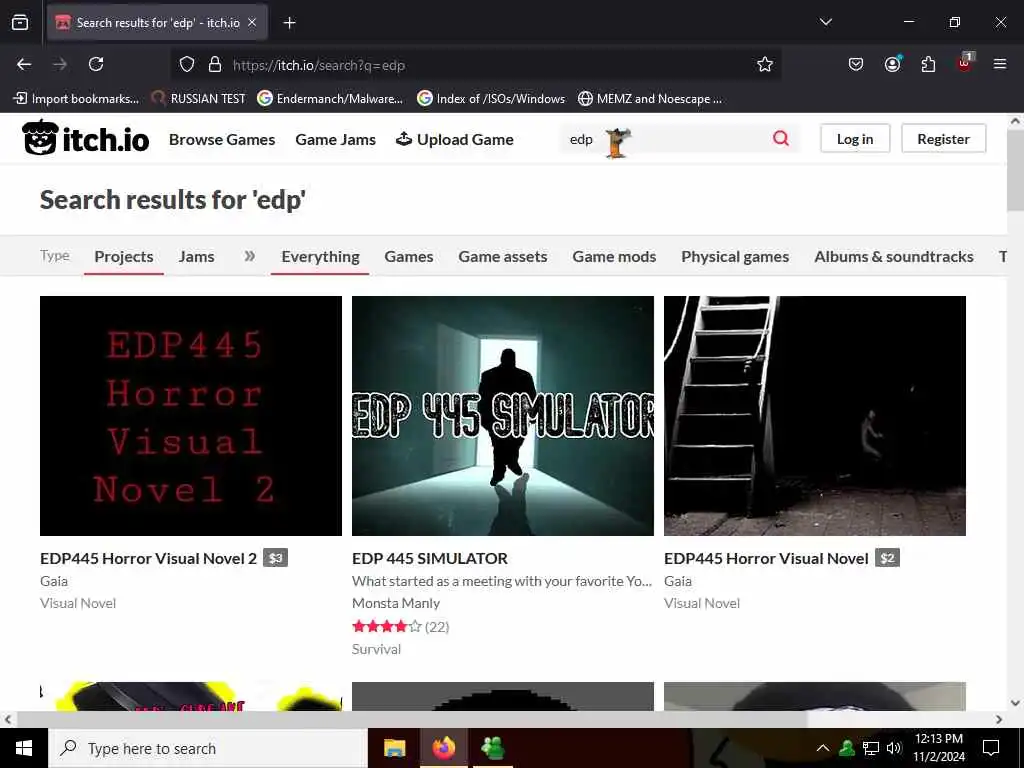Open the Firefox account icon
The height and width of the screenshot is (768, 1024).
pos(892,63)
